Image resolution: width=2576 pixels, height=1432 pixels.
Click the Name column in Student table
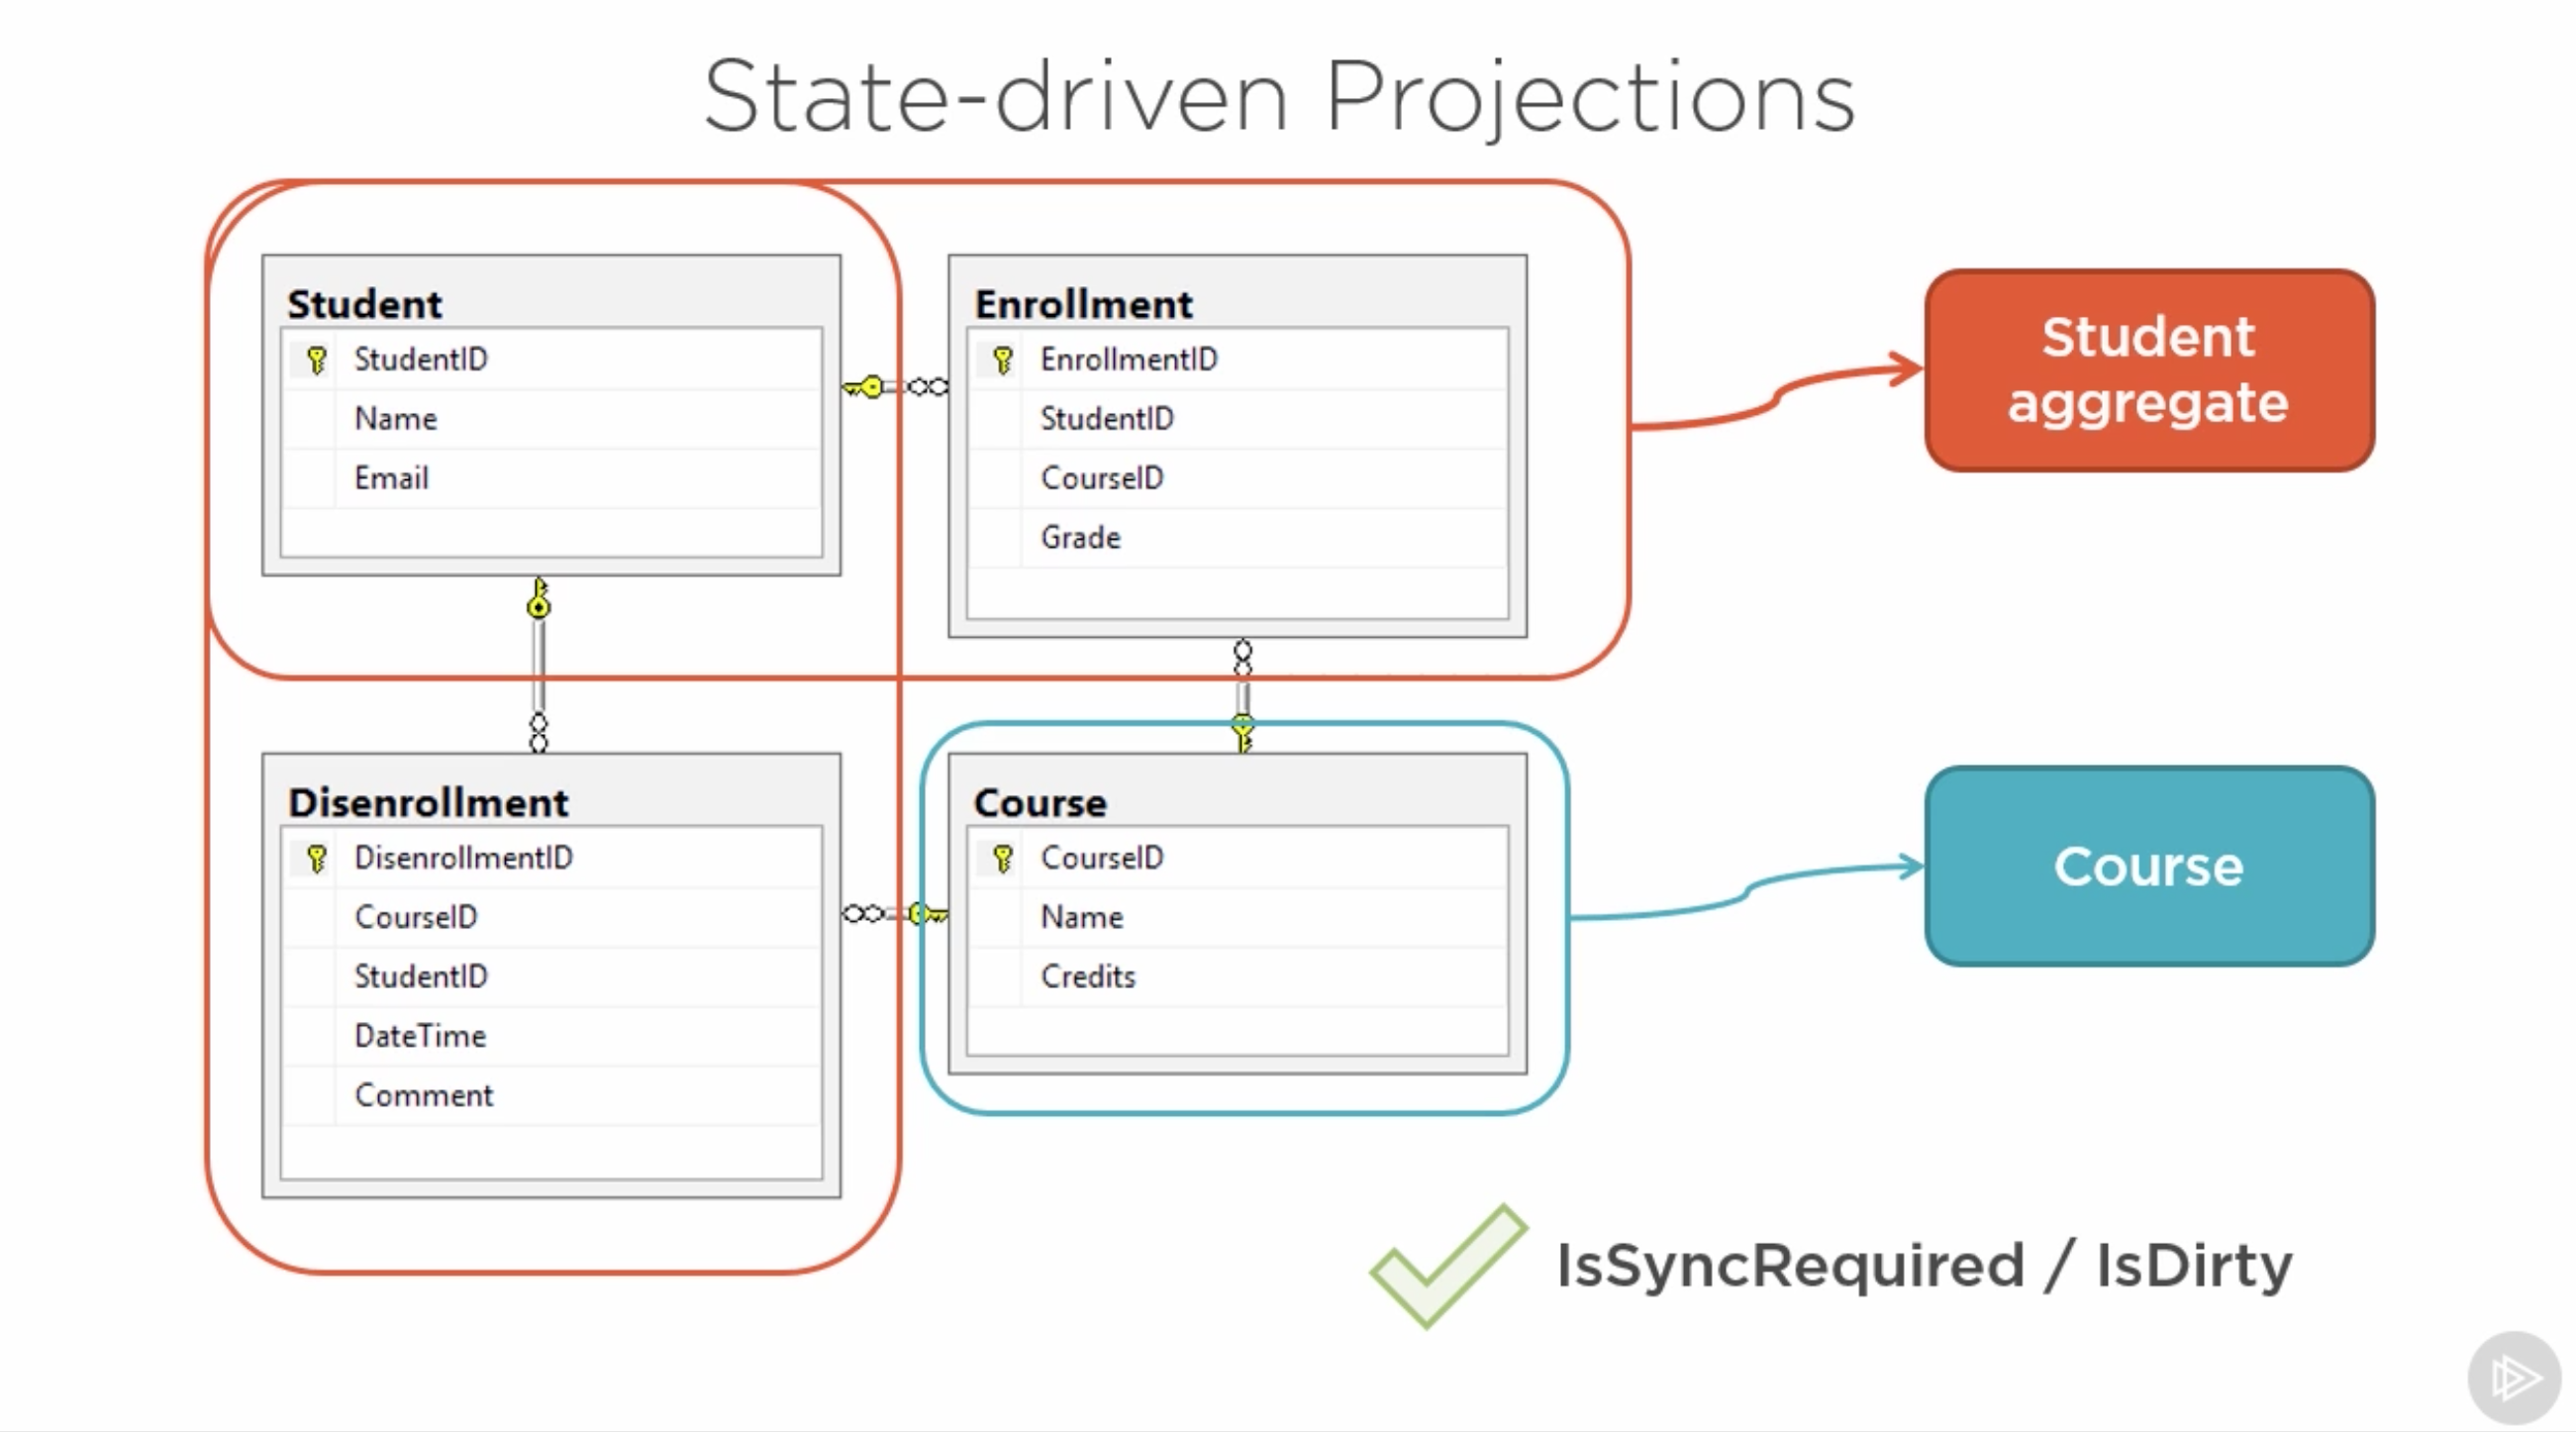tap(552, 419)
